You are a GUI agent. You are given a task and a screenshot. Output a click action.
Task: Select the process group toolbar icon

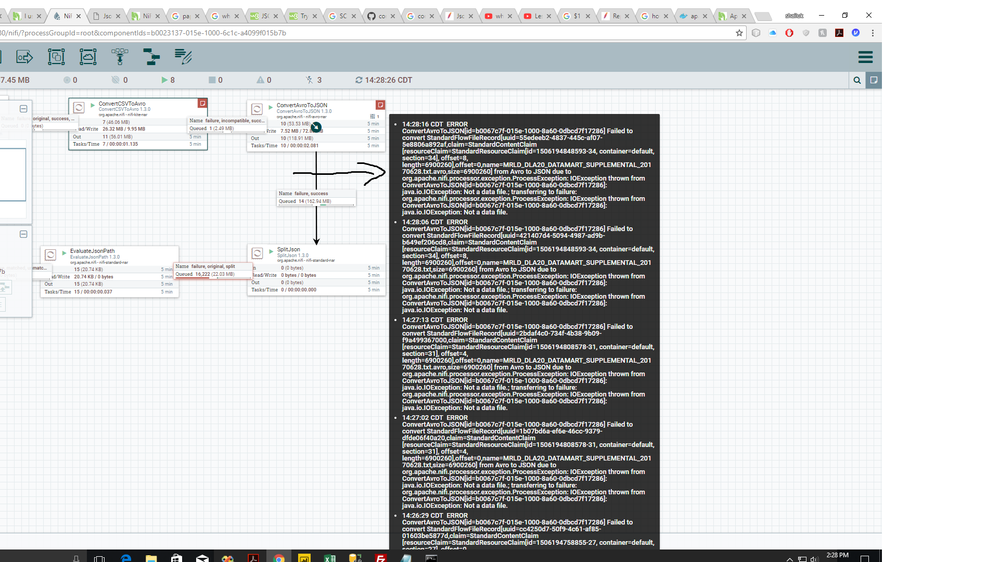tap(56, 57)
